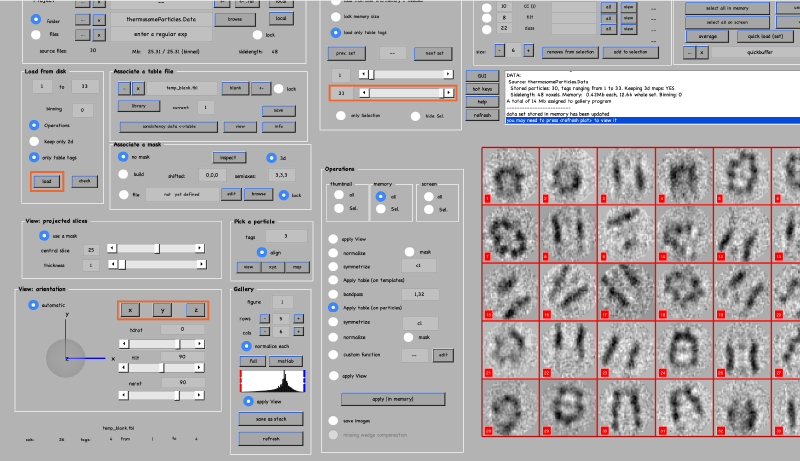Select the 'Keep only 2d' radio option

(x=36, y=142)
